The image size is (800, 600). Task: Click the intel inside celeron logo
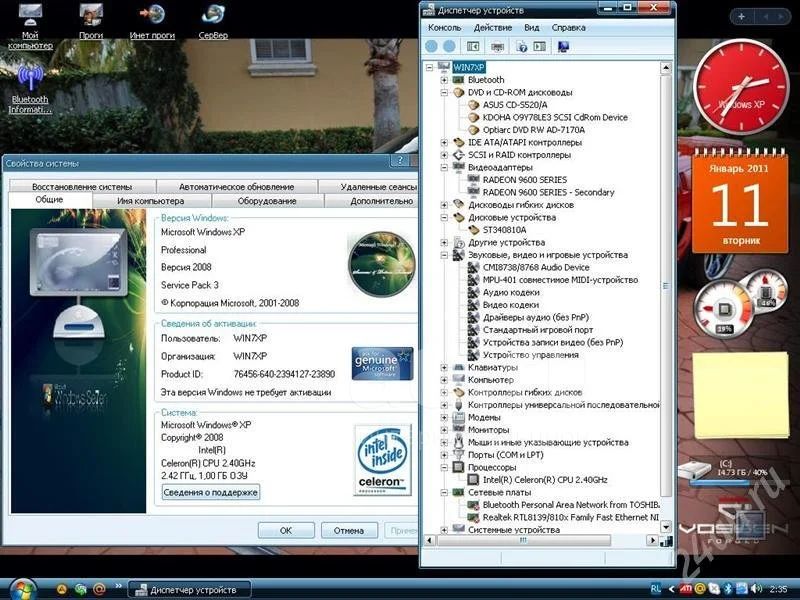point(382,460)
